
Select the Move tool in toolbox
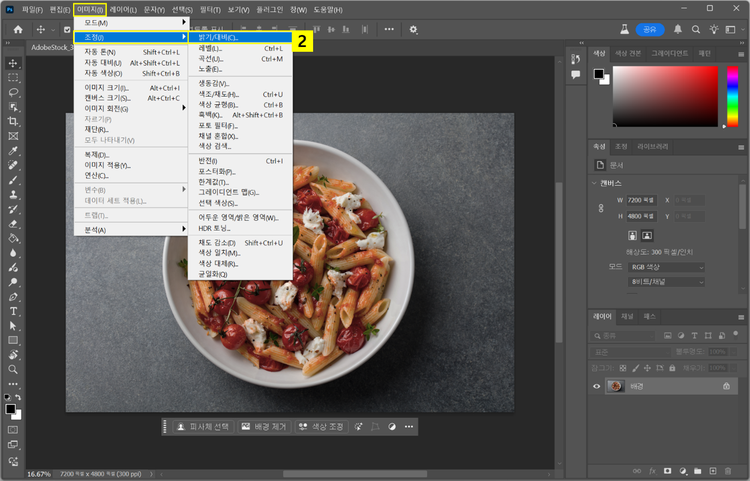point(13,63)
